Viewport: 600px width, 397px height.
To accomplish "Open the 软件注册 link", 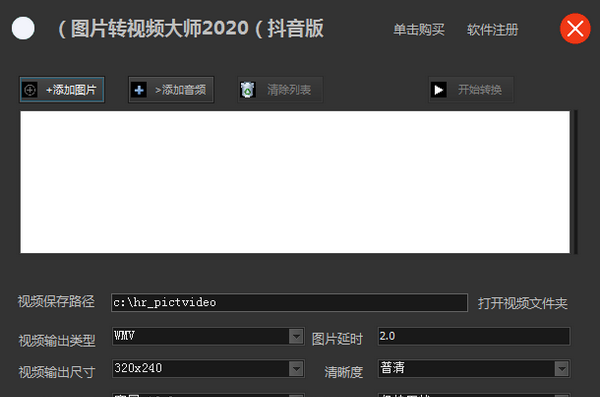I will 492,29.
